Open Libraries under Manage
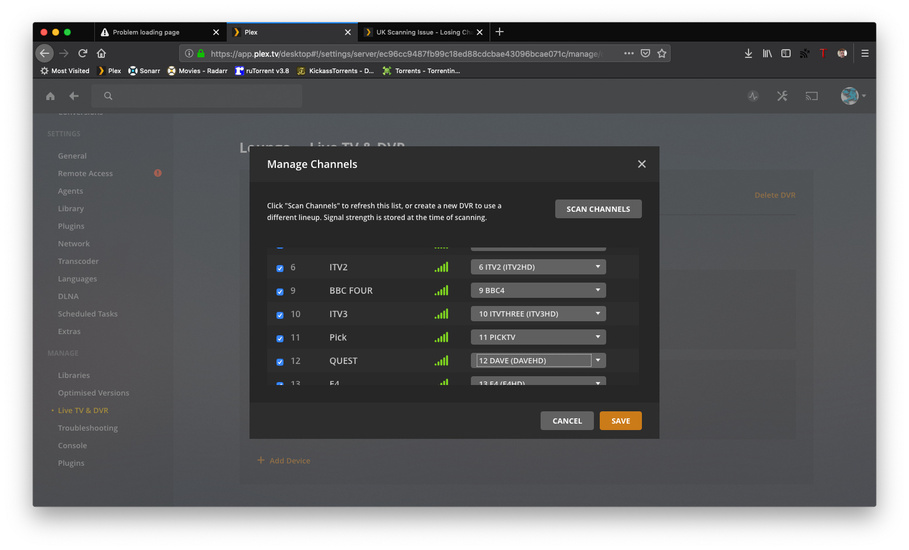The width and height of the screenshot is (909, 550). pos(74,375)
